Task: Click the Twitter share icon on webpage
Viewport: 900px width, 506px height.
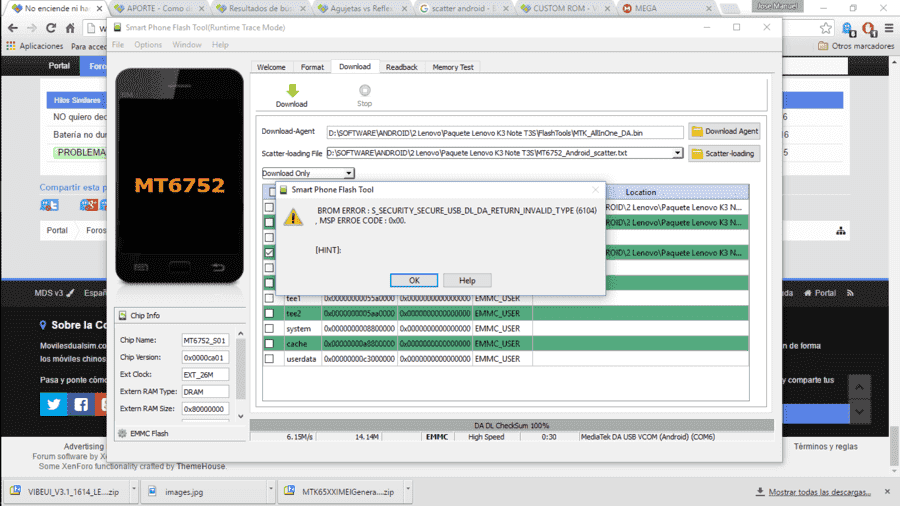Action: [53, 404]
